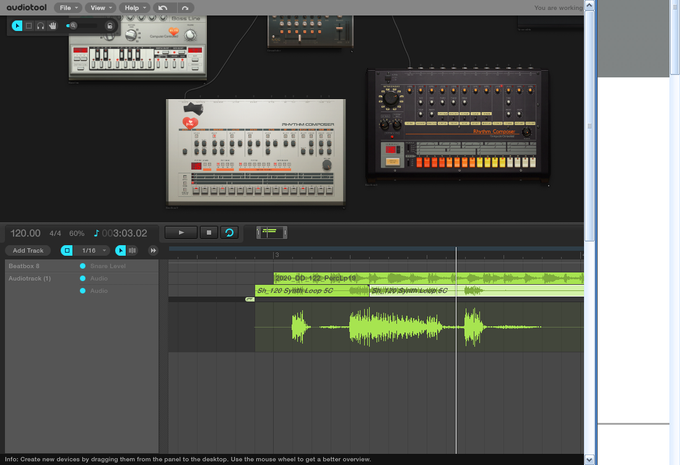The image size is (680, 465).
Task: Click the white Rhythm Composer drum machine
Action: coord(256,152)
